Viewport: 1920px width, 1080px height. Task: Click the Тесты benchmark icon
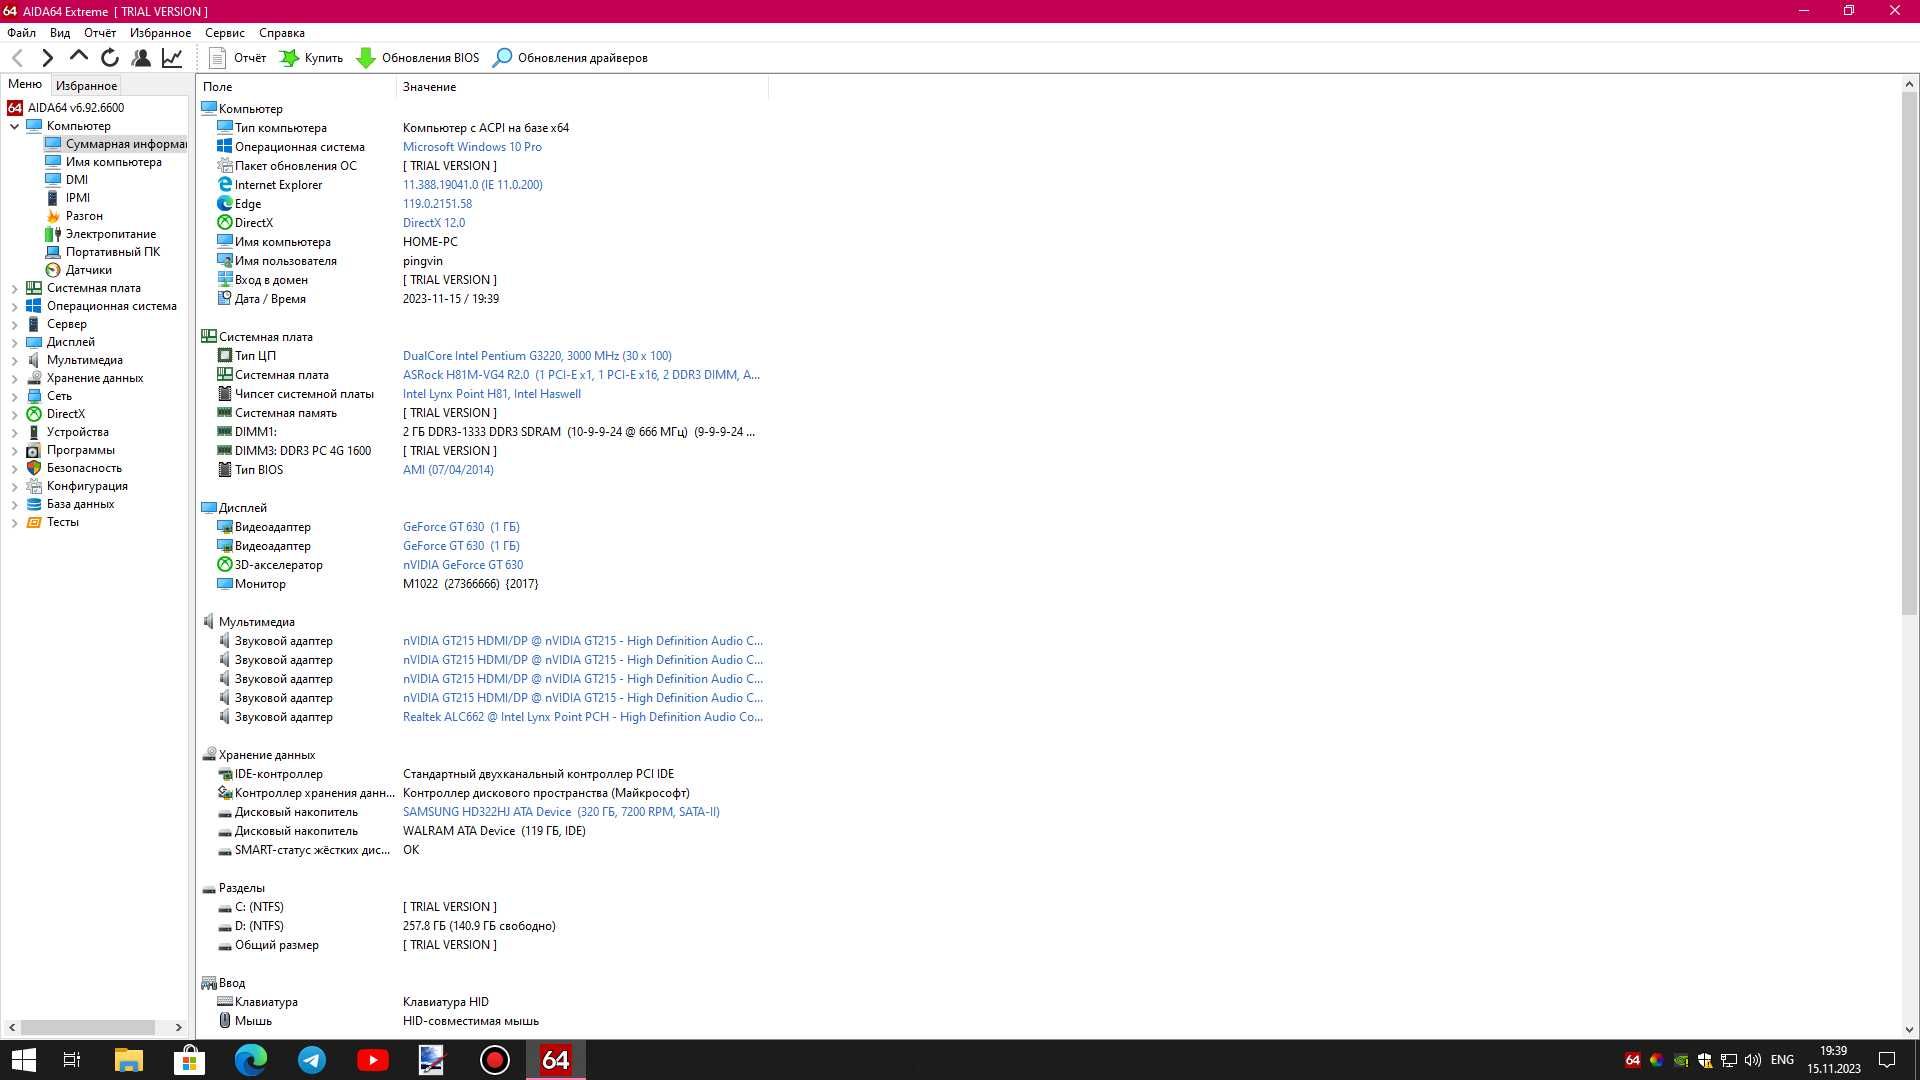pyautogui.click(x=34, y=522)
